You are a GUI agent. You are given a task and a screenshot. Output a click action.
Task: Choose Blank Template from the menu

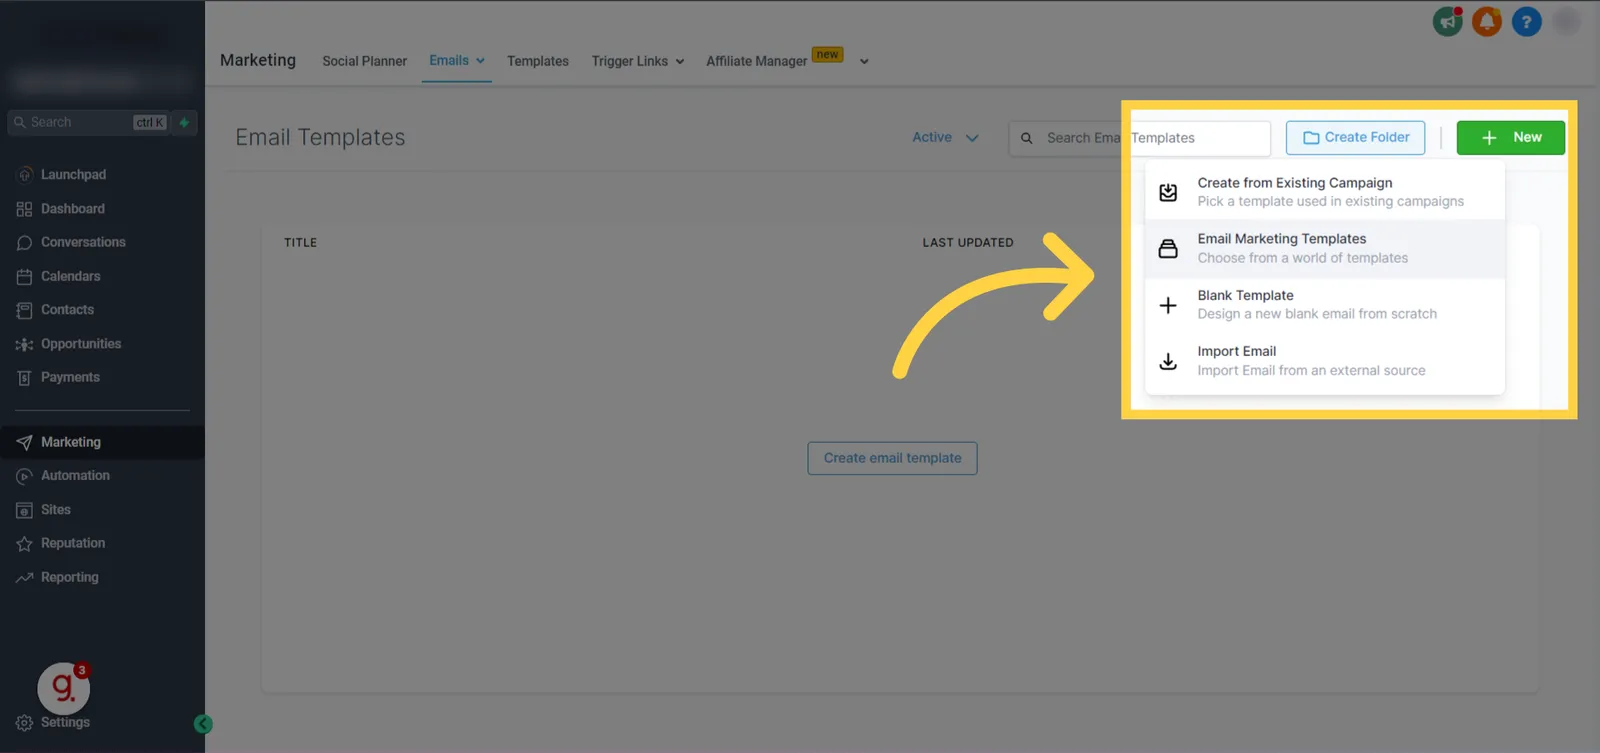click(x=1325, y=305)
